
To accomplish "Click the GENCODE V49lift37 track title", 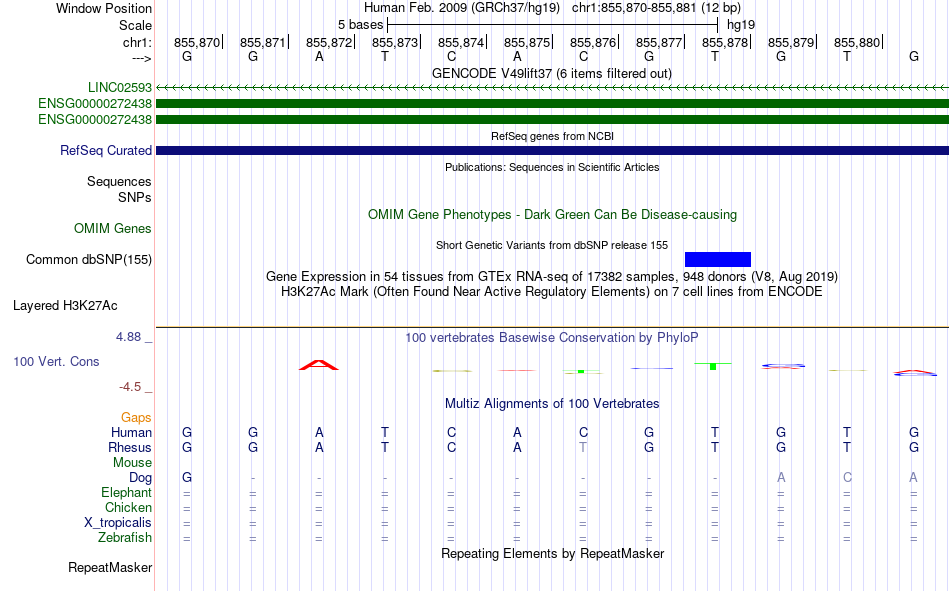I will tap(552, 73).
